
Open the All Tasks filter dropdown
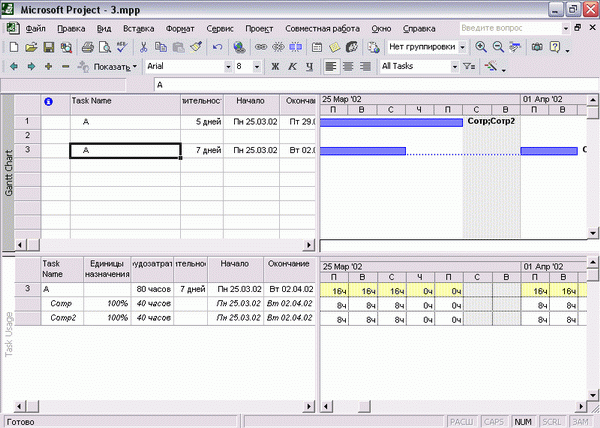(455, 67)
